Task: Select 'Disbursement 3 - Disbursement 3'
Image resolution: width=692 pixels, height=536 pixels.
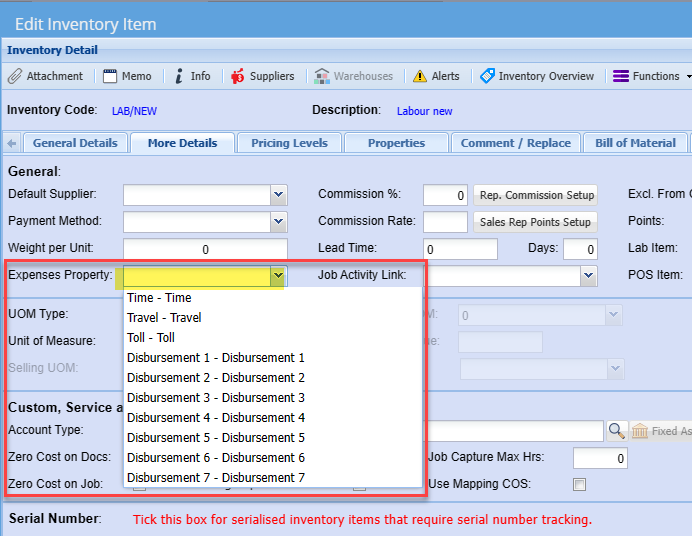Action: point(273,398)
